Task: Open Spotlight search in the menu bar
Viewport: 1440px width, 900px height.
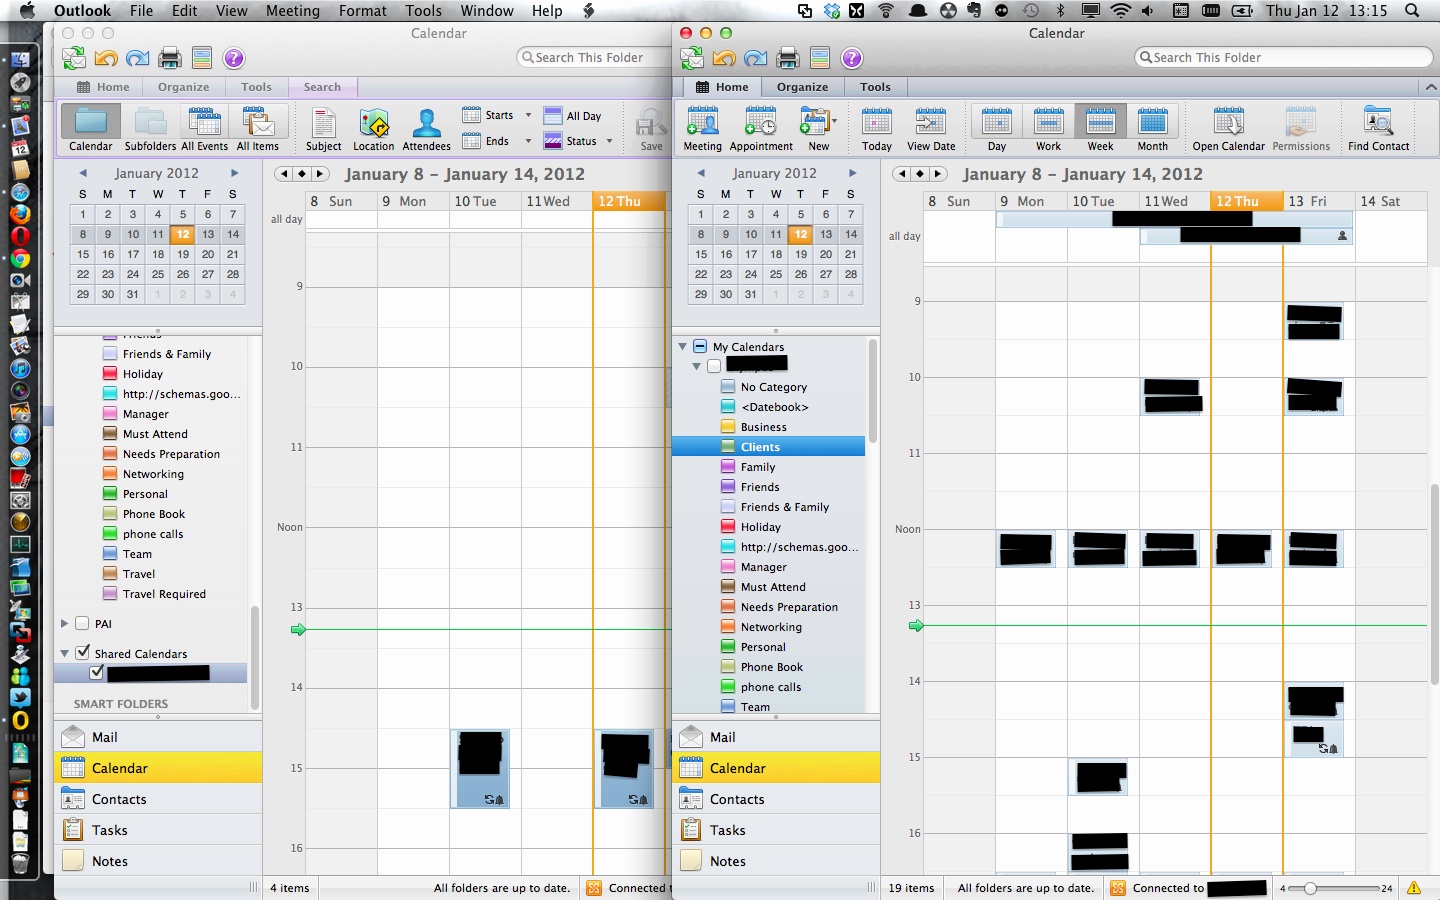Action: point(1412,11)
